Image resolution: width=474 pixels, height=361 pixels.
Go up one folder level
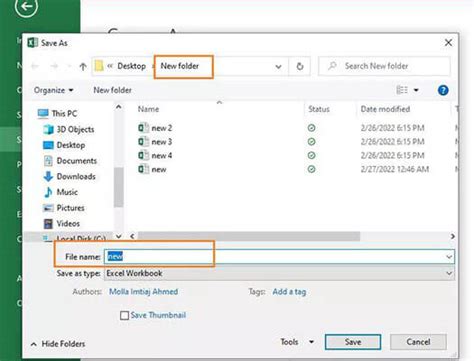pyautogui.click(x=83, y=66)
